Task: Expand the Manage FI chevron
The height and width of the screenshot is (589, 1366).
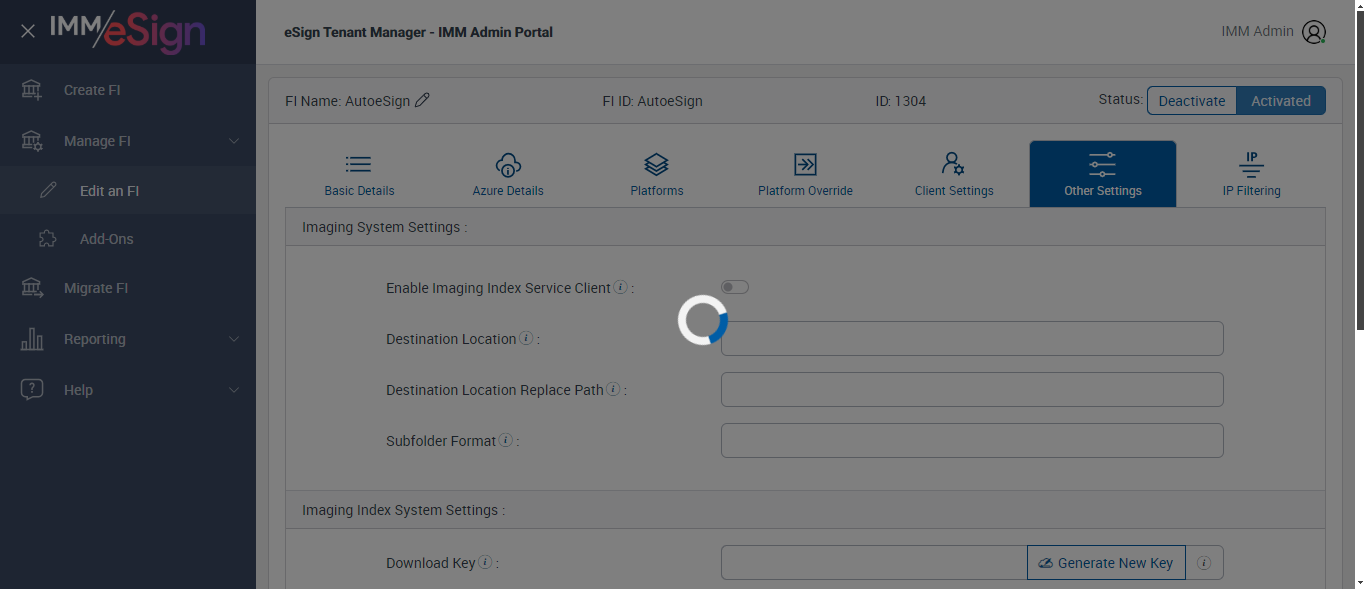Action: (x=234, y=141)
